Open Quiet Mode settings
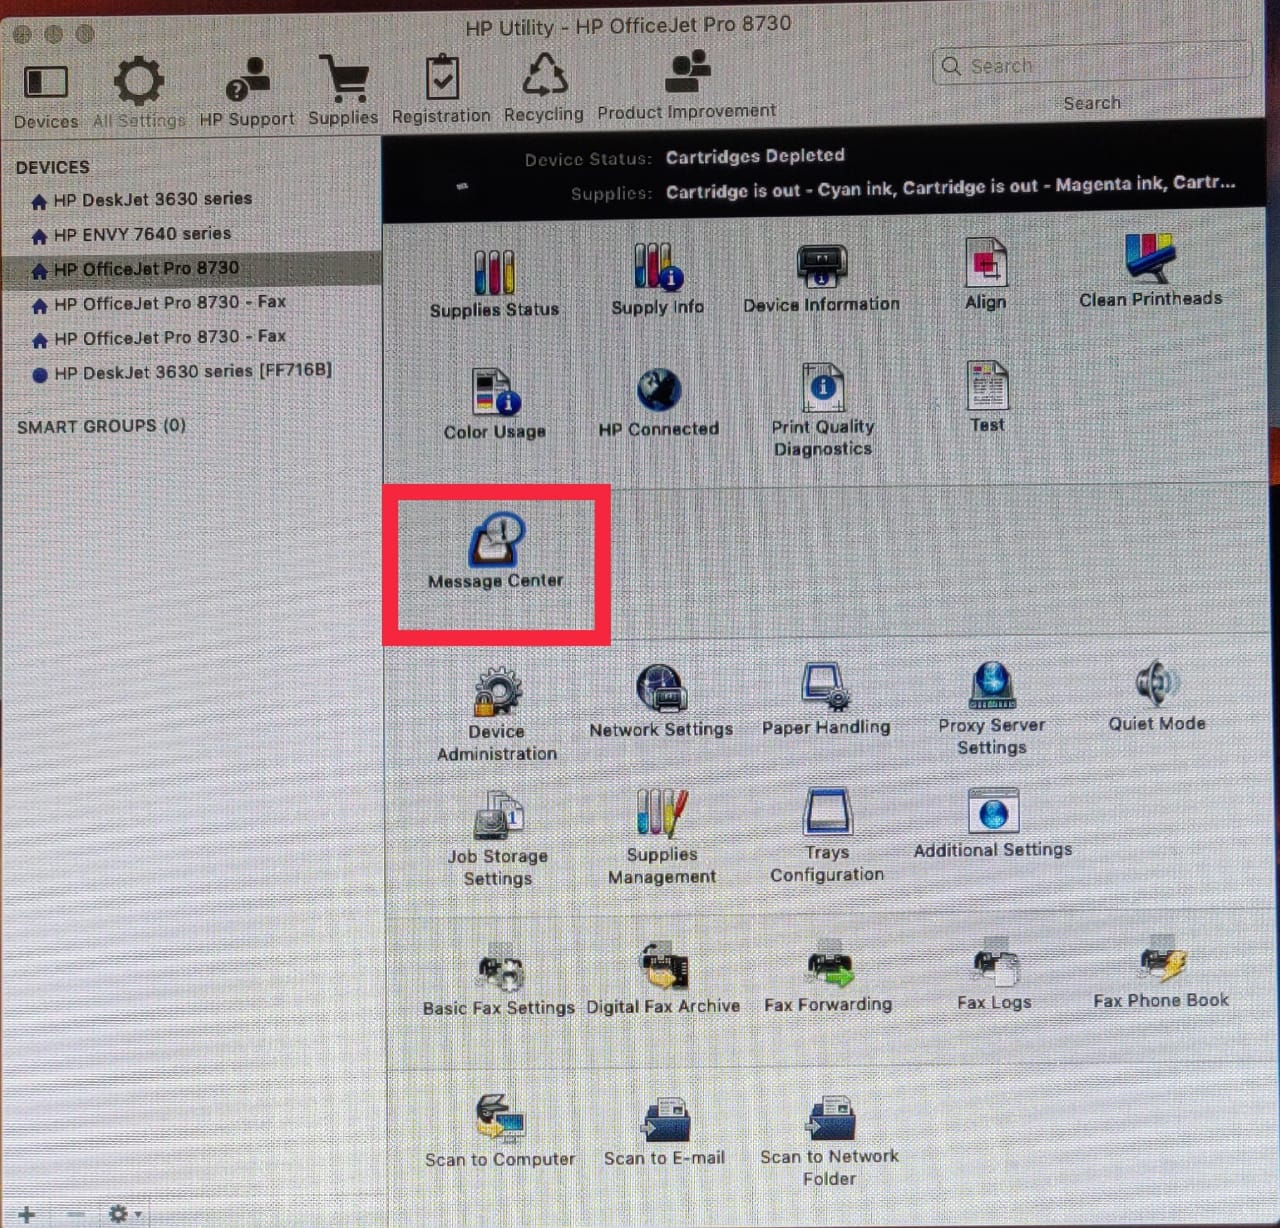Viewport: 1280px width, 1228px height. pyautogui.click(x=1157, y=696)
